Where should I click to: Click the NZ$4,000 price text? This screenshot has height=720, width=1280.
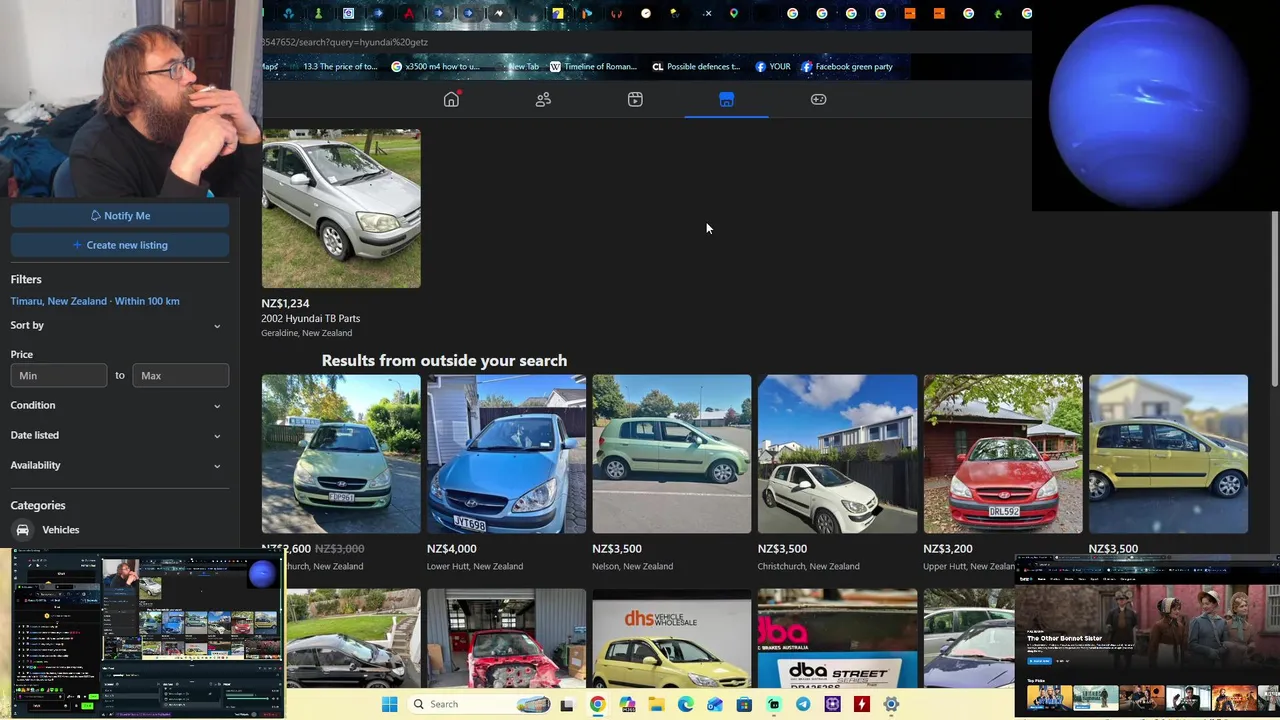452,548
